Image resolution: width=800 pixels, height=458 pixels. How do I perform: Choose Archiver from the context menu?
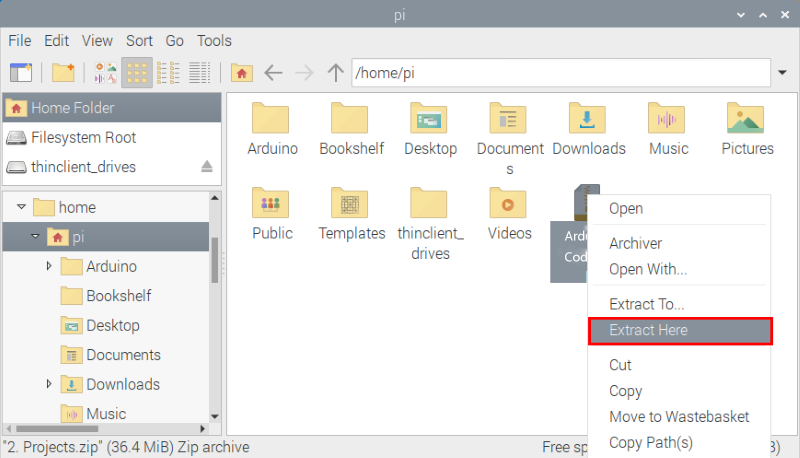680,243
